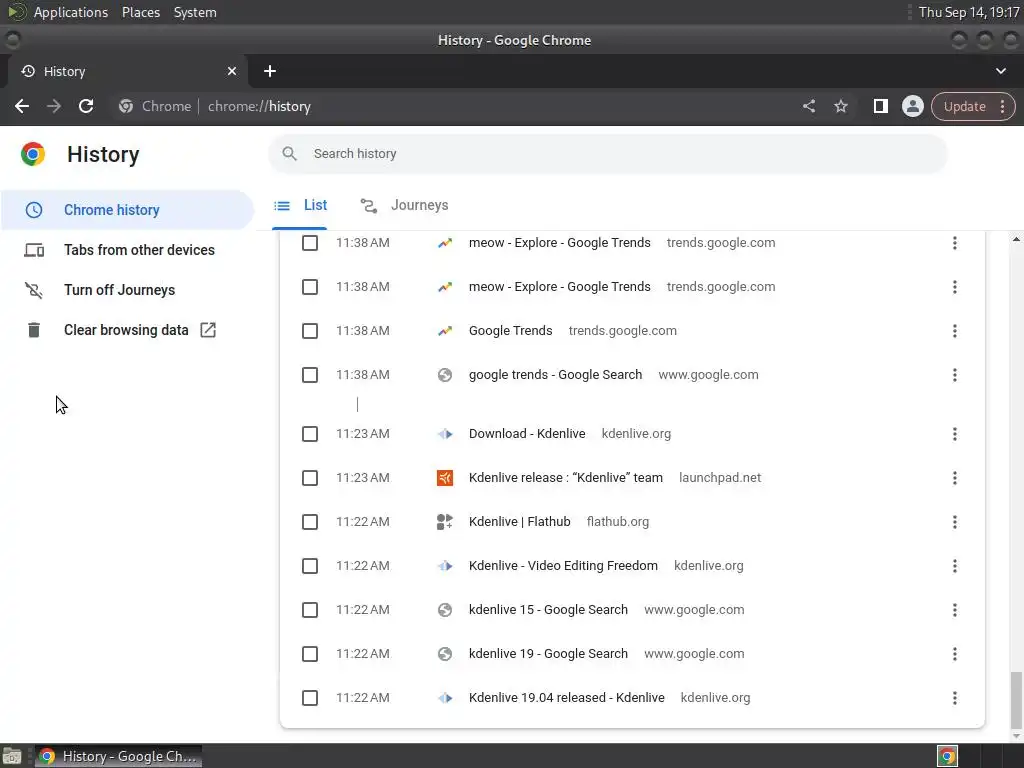Open a new tab with plus button
Viewport: 1024px width, 768px height.
[270, 71]
